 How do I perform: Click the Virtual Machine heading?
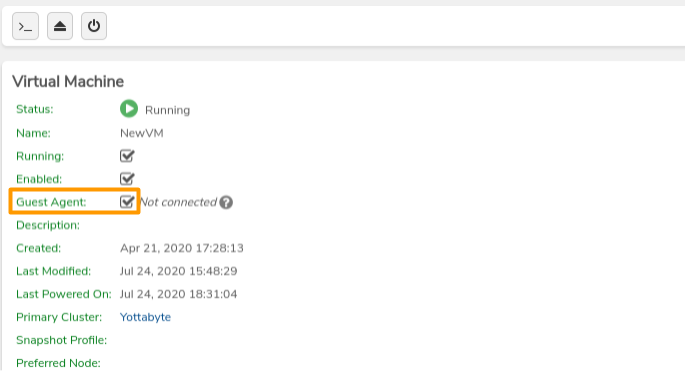[68, 81]
